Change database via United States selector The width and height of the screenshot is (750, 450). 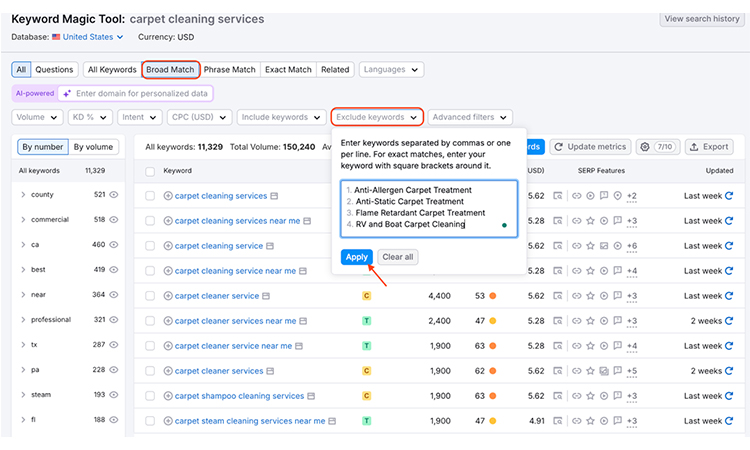(93, 37)
